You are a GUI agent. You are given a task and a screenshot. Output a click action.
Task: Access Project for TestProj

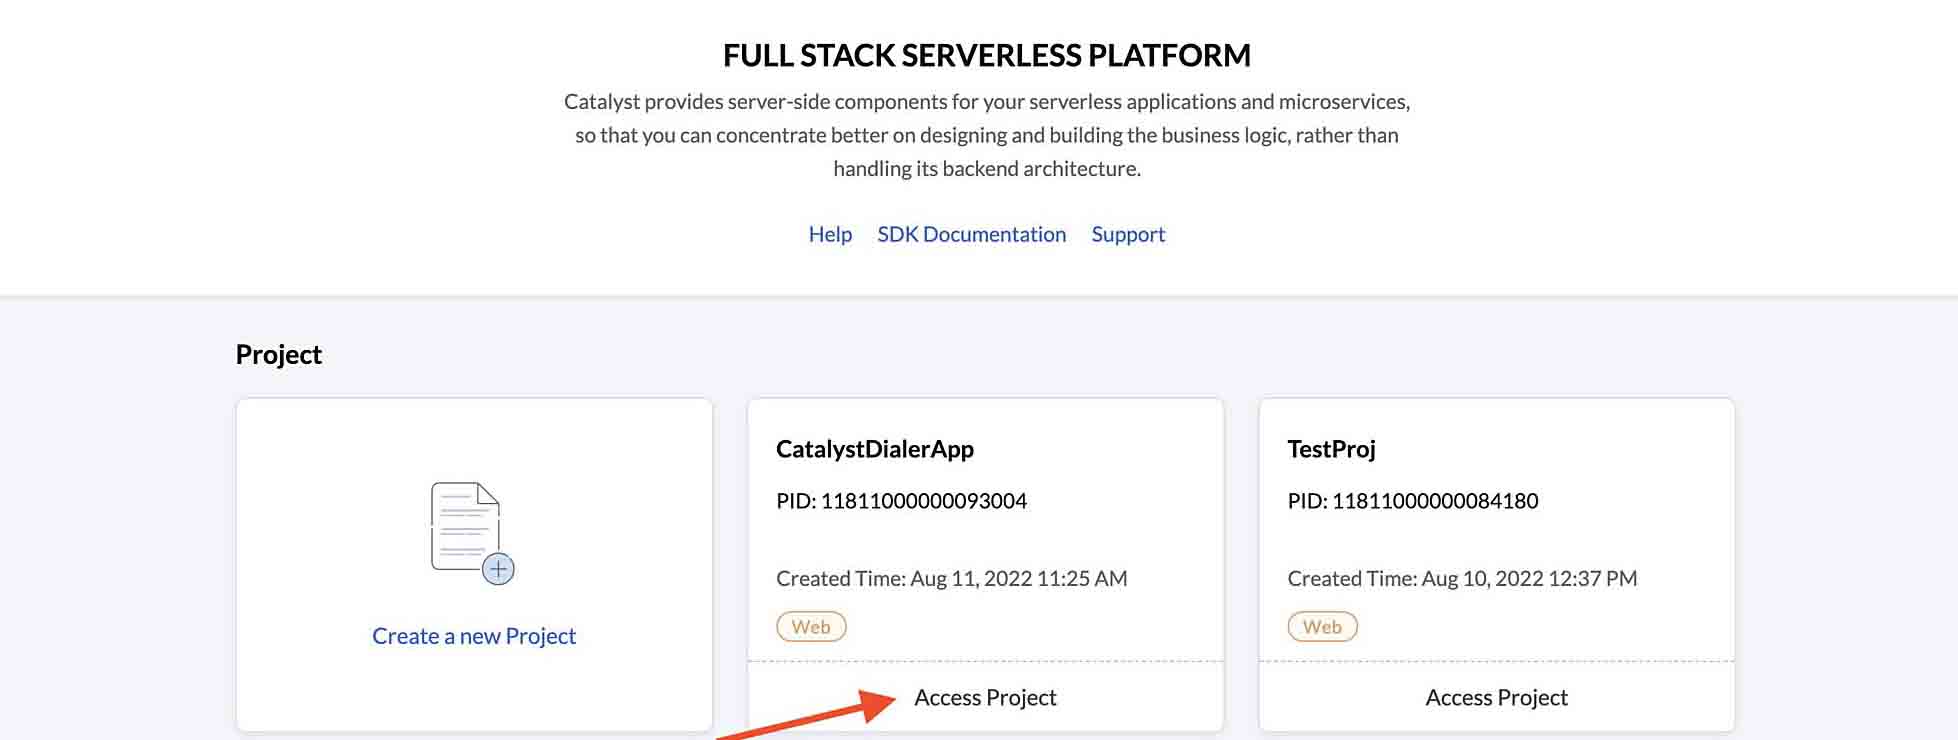[1496, 697]
